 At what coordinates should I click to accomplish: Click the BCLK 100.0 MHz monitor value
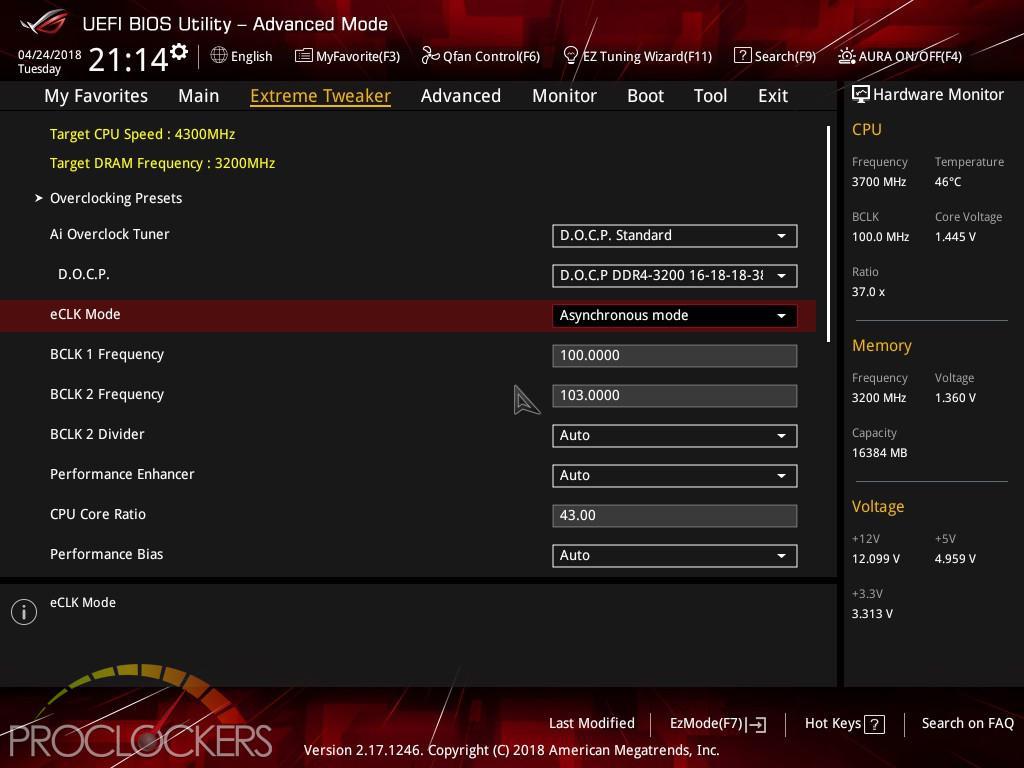coord(880,237)
